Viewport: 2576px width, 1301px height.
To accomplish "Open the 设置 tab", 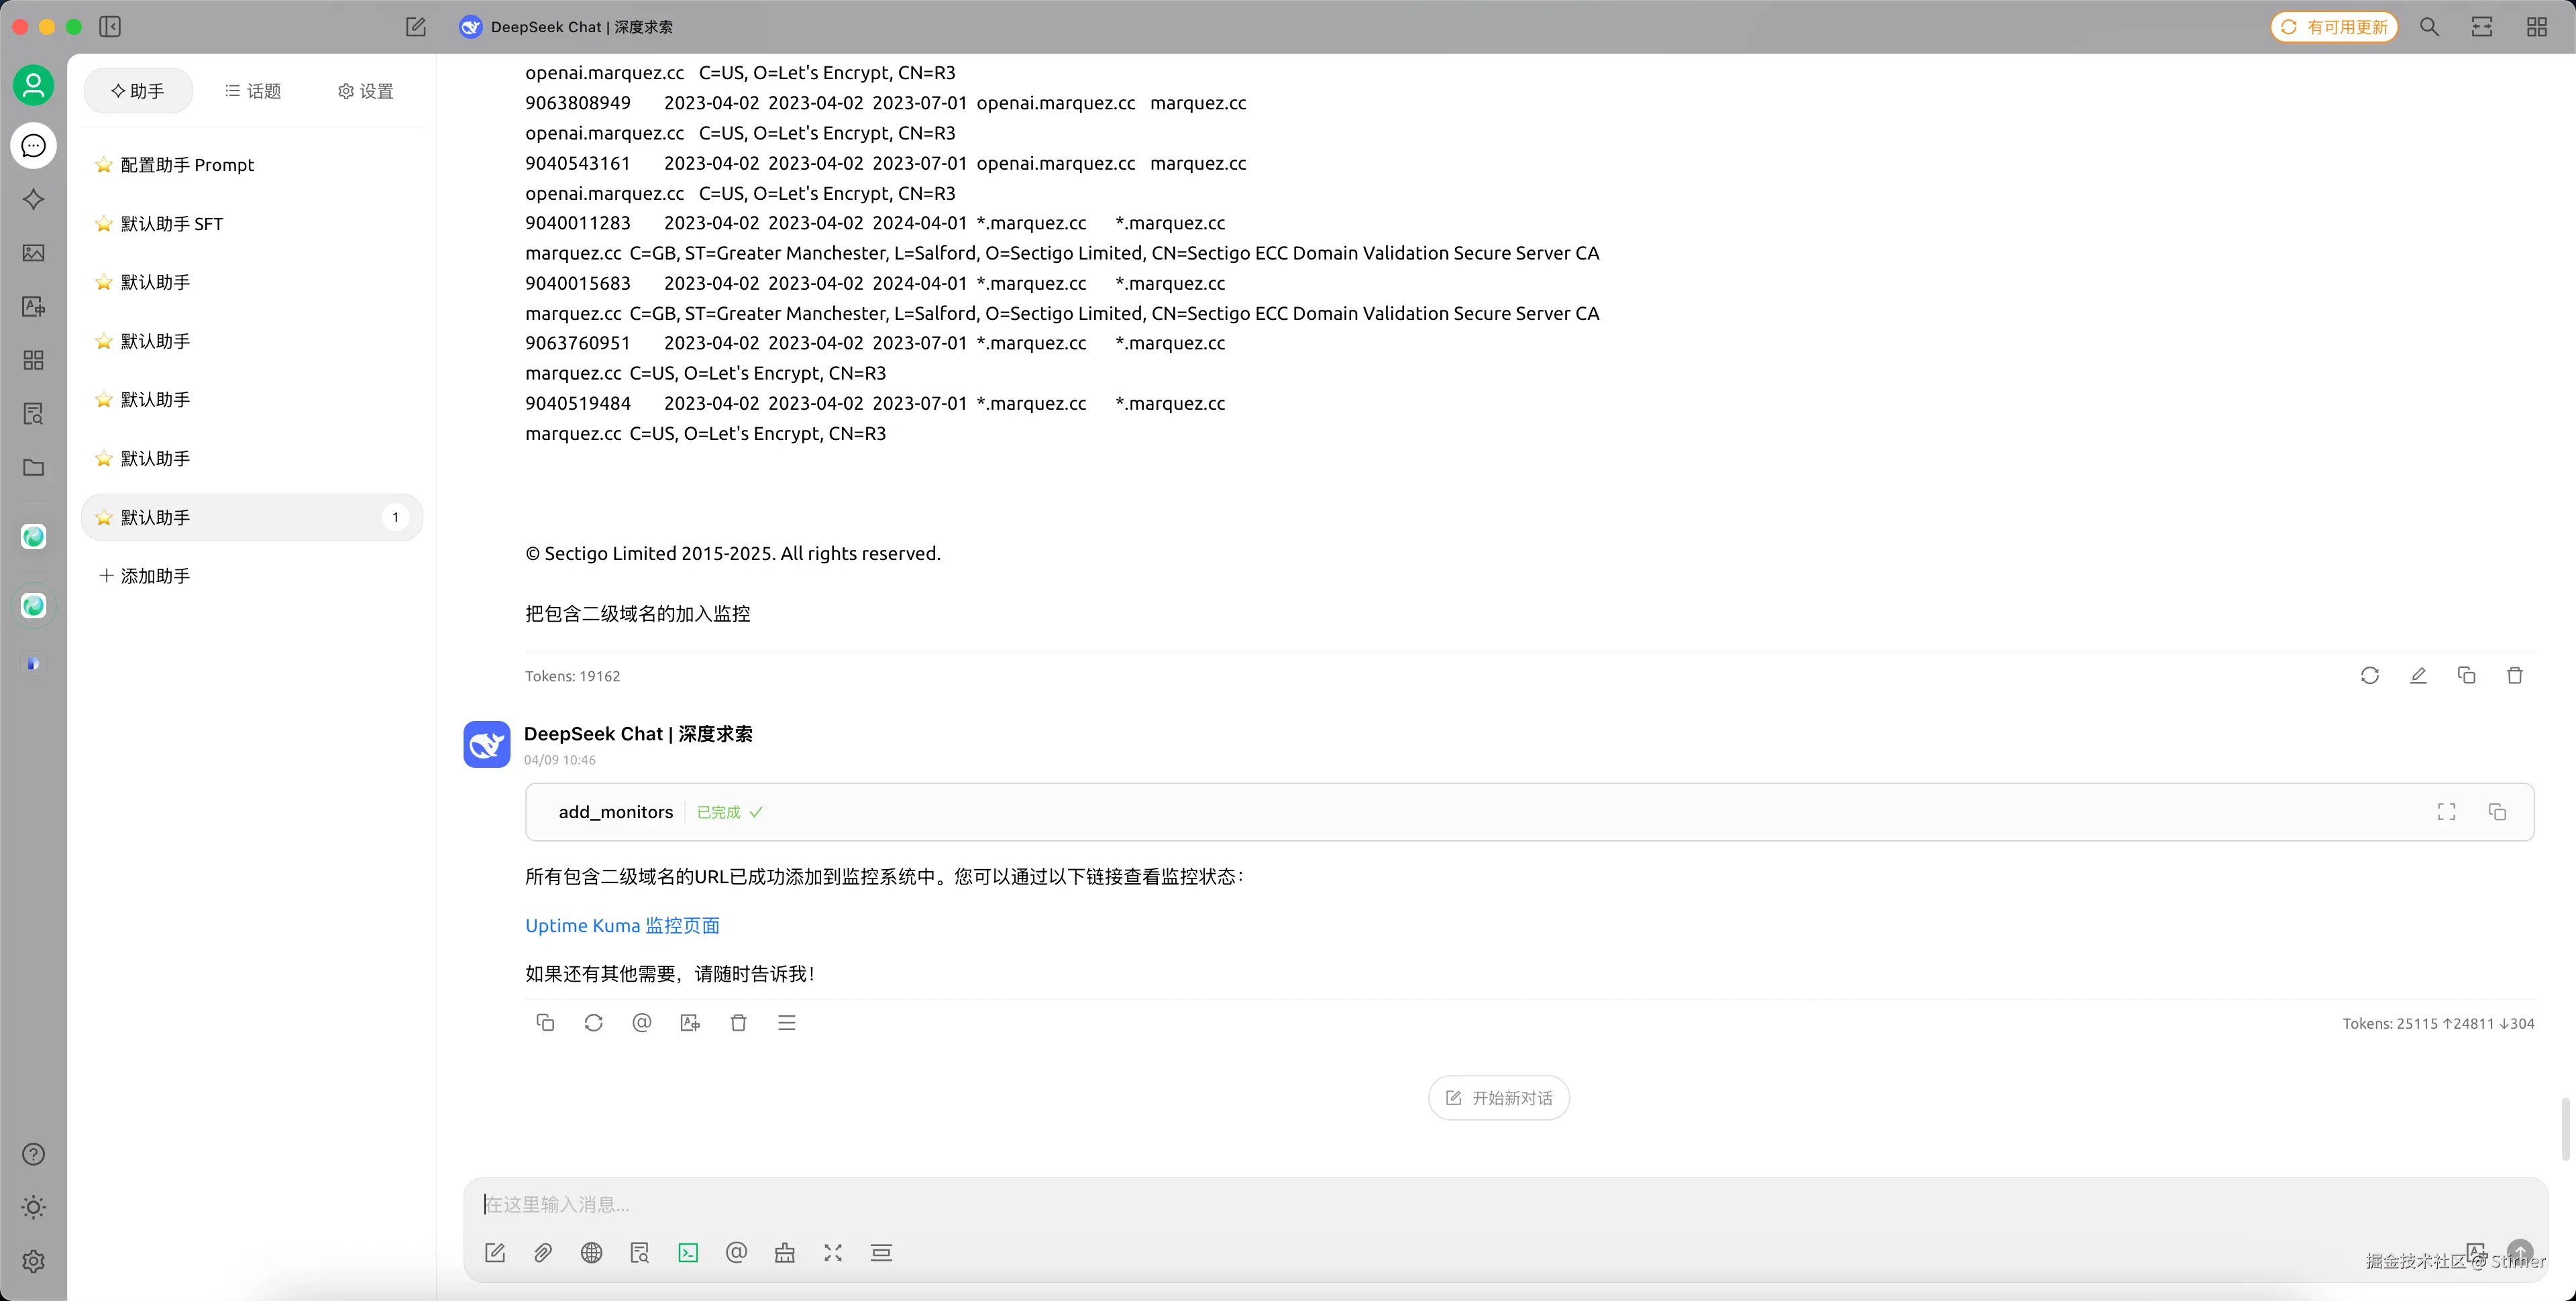I will tap(366, 91).
